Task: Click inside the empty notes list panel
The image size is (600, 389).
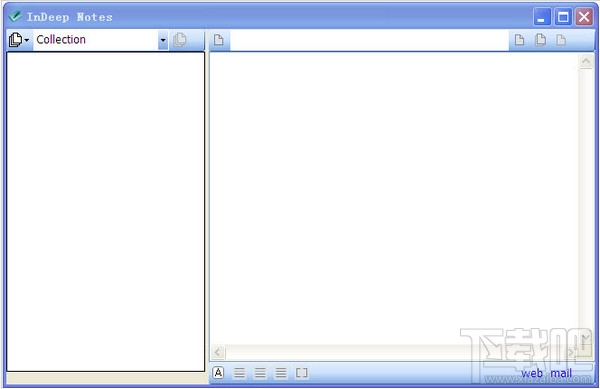Action: click(106, 212)
